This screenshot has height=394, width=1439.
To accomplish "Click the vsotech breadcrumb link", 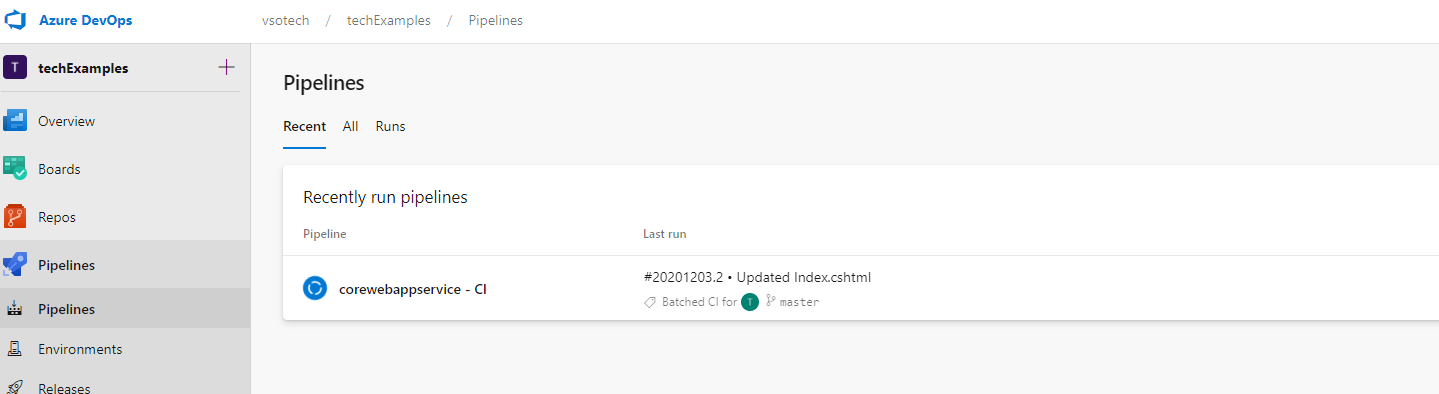I will [284, 20].
